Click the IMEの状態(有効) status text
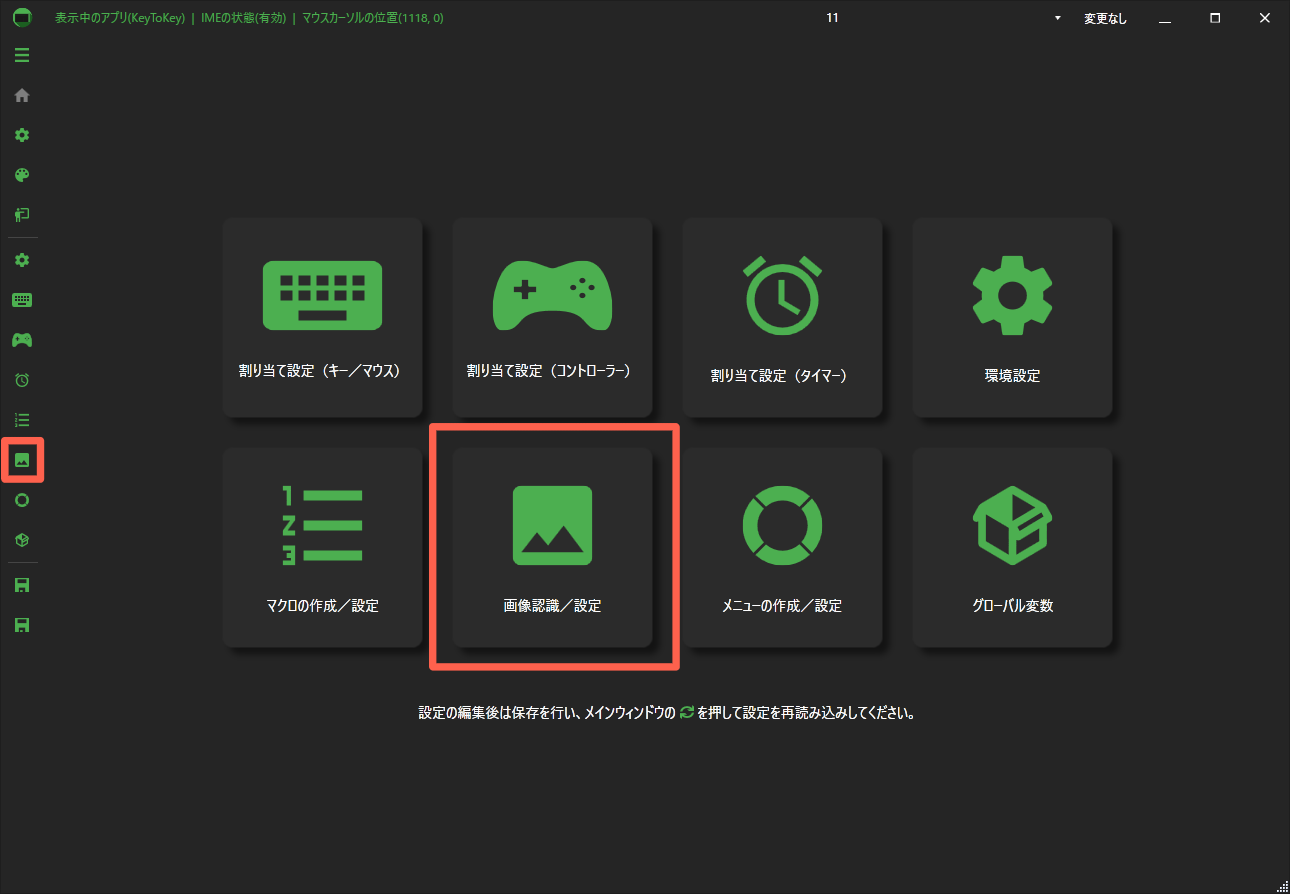Image resolution: width=1290 pixels, height=894 pixels. point(243,18)
